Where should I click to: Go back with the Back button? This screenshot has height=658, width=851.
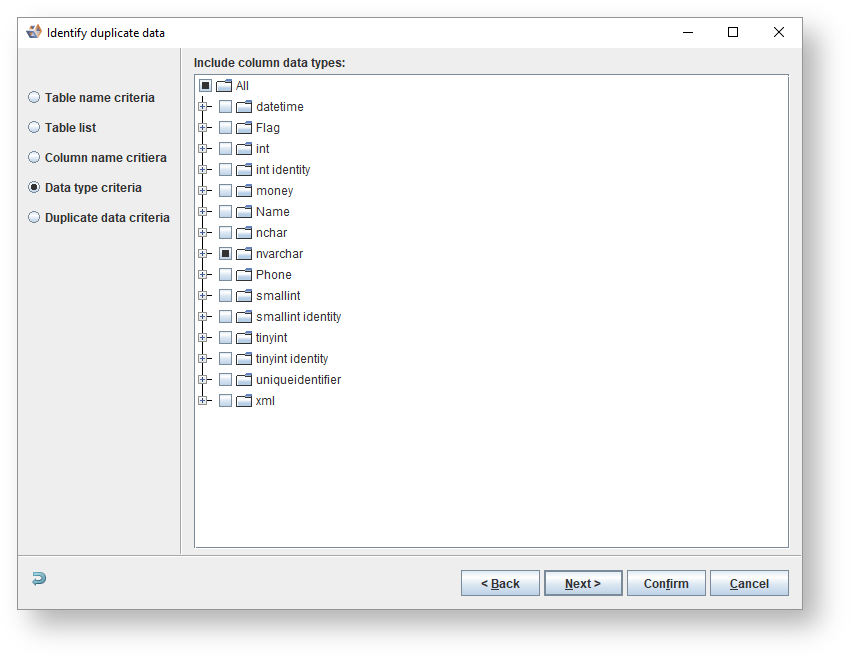500,583
